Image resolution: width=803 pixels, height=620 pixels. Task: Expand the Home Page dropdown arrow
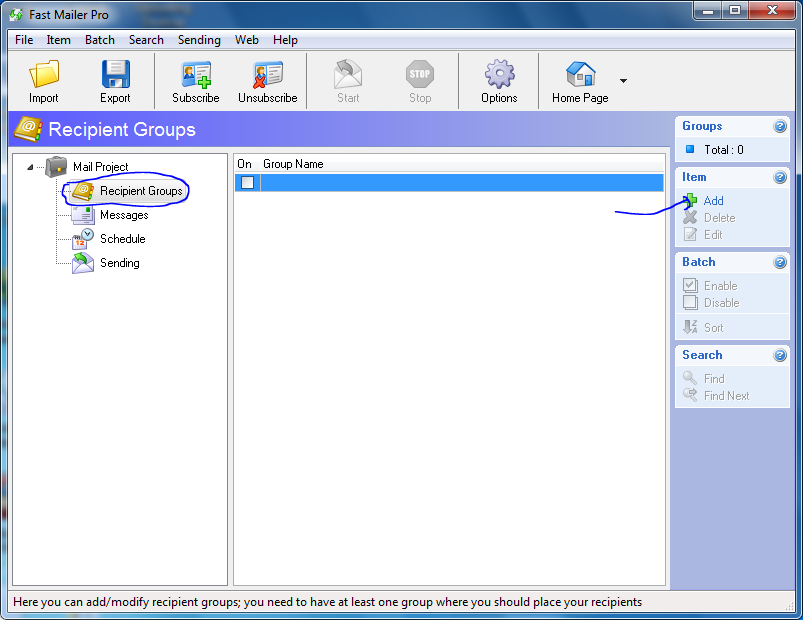[x=623, y=81]
